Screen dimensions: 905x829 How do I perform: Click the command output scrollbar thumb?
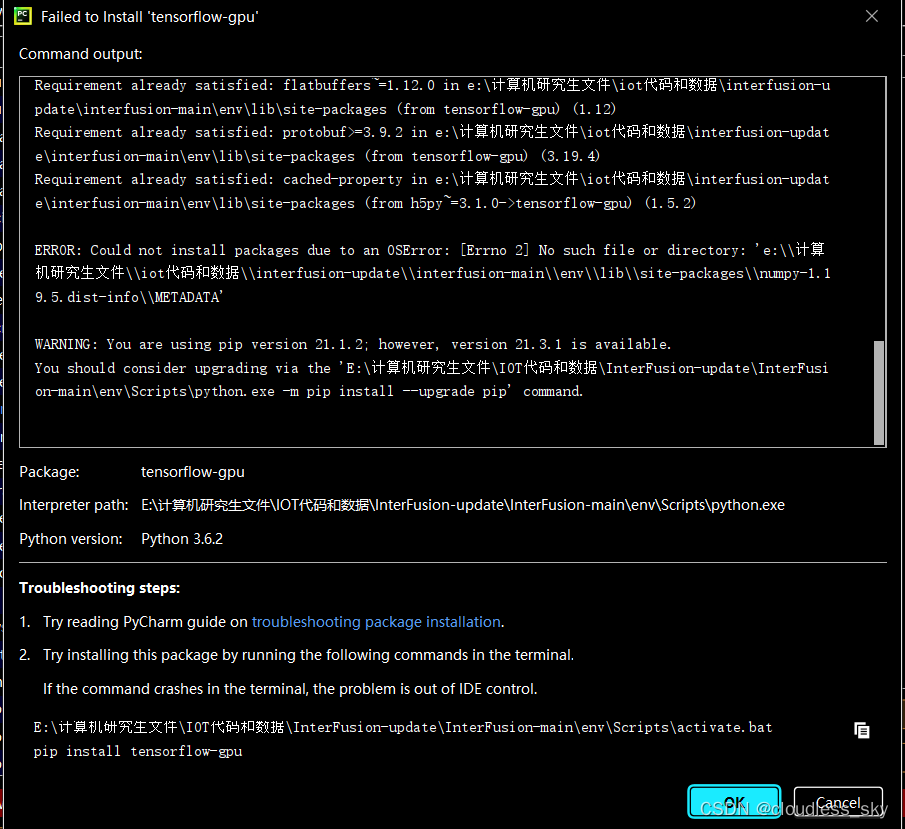pos(879,393)
